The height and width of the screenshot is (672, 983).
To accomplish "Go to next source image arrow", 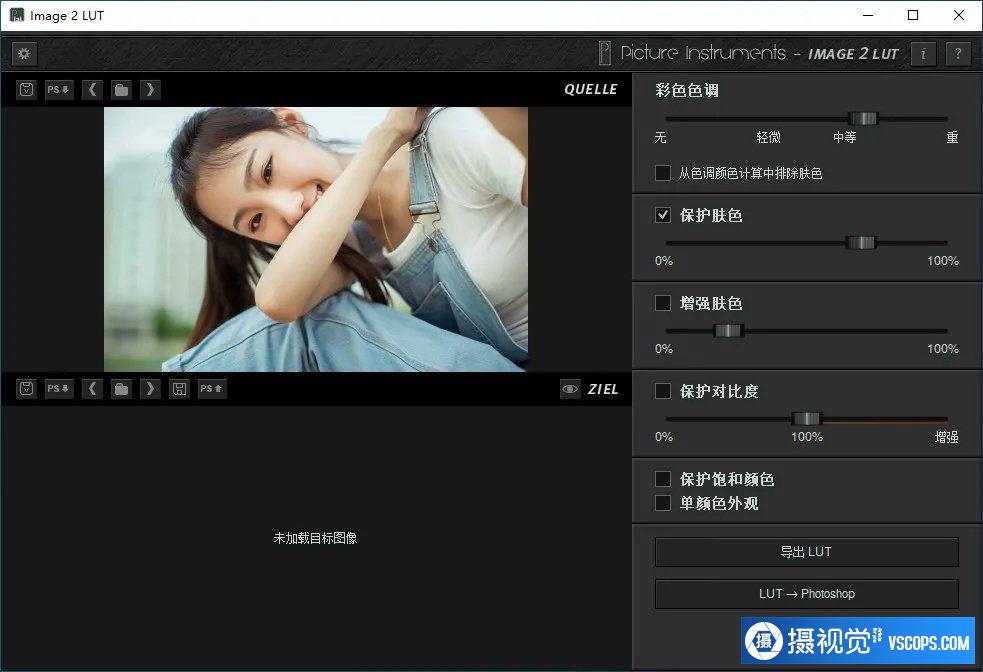I will 150,90.
